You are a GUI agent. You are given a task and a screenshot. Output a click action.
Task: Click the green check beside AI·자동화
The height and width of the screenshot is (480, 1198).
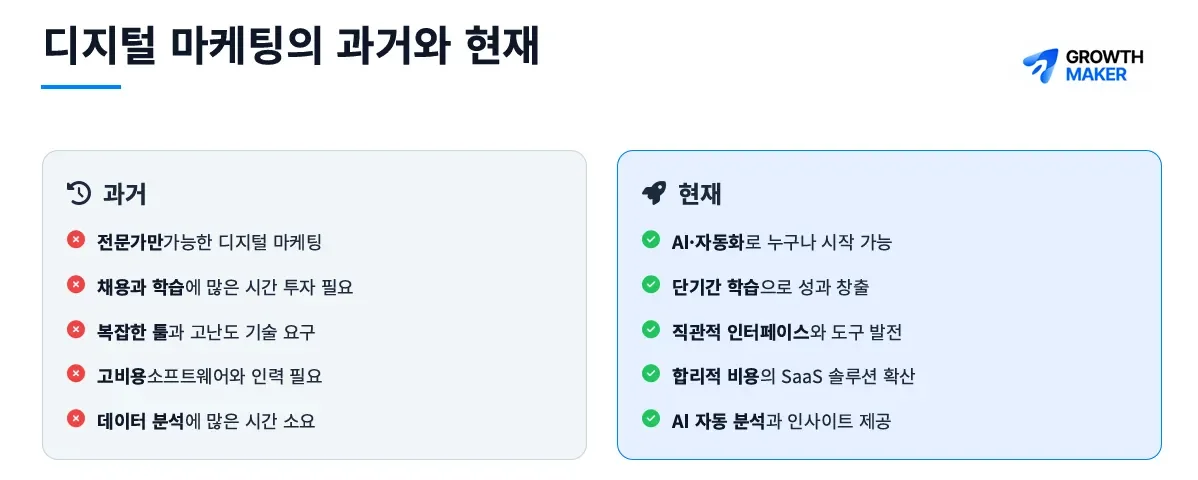click(x=651, y=240)
